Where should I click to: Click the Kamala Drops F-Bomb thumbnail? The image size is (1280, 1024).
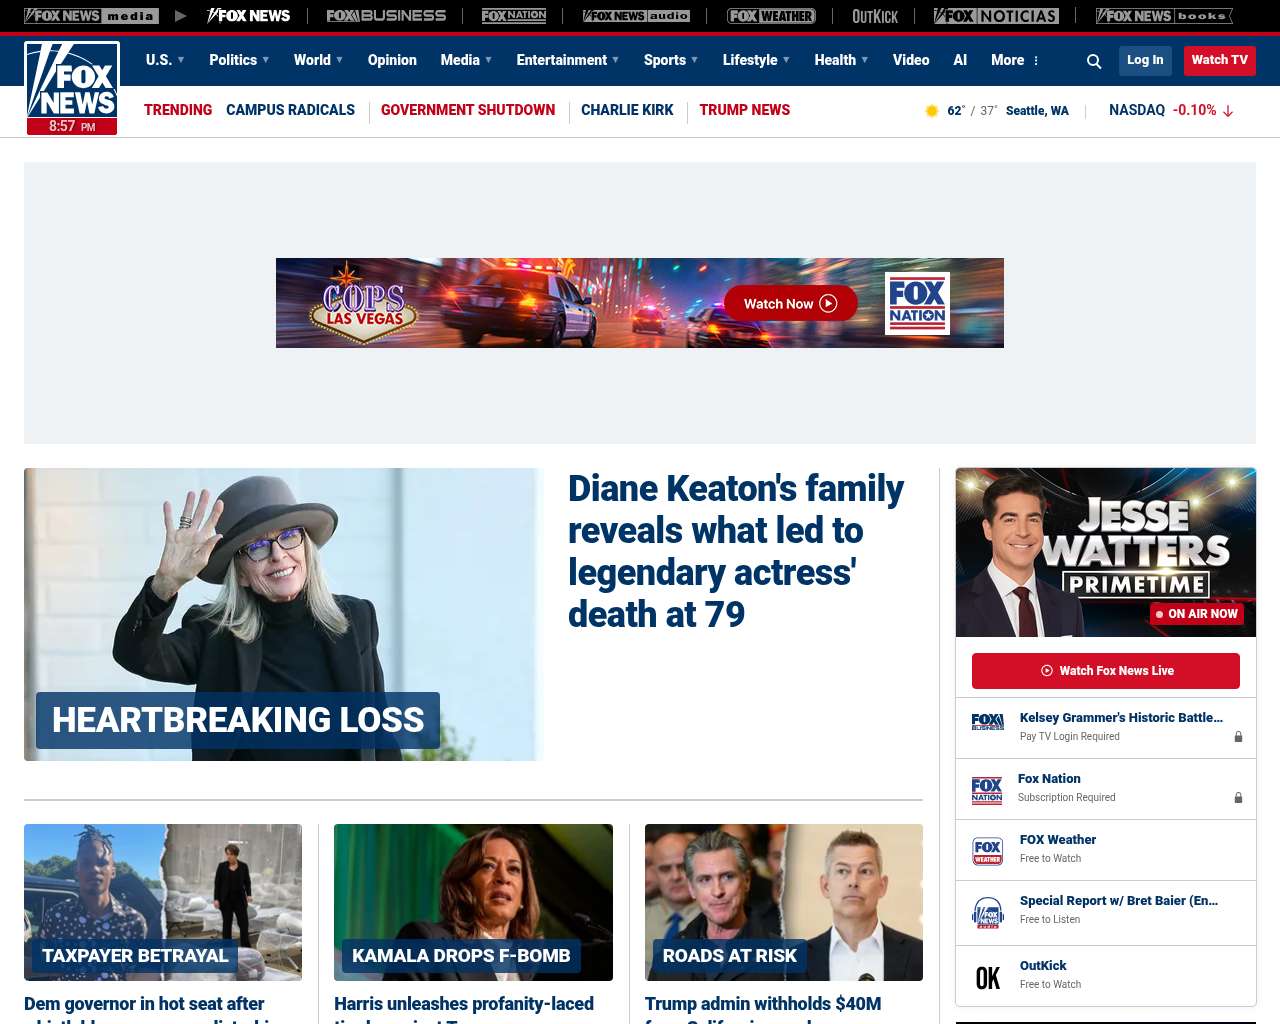[473, 901]
